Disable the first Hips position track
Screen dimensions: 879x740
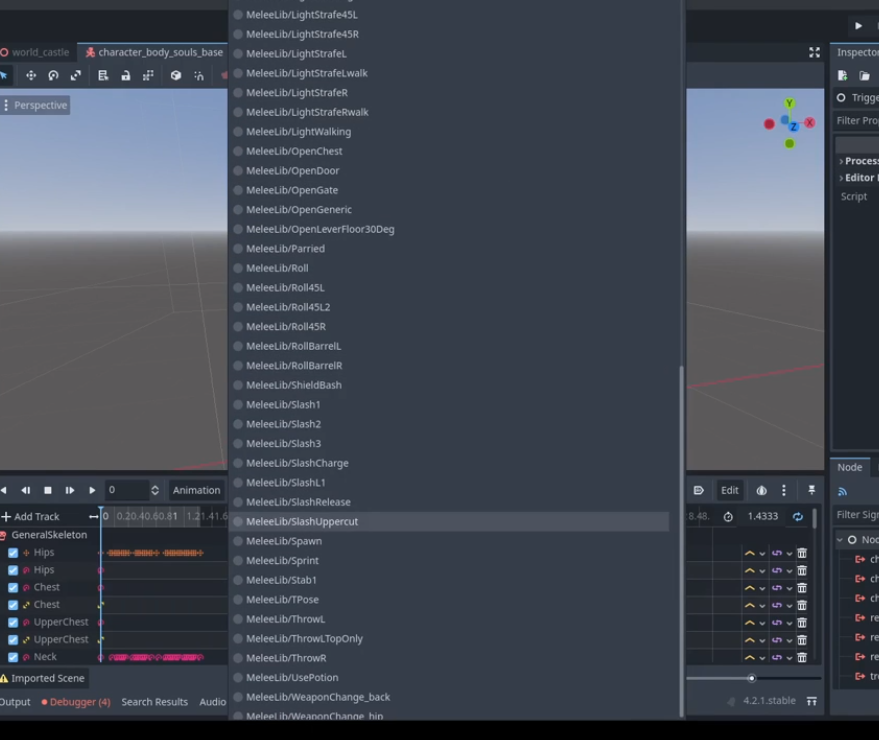tap(13, 553)
